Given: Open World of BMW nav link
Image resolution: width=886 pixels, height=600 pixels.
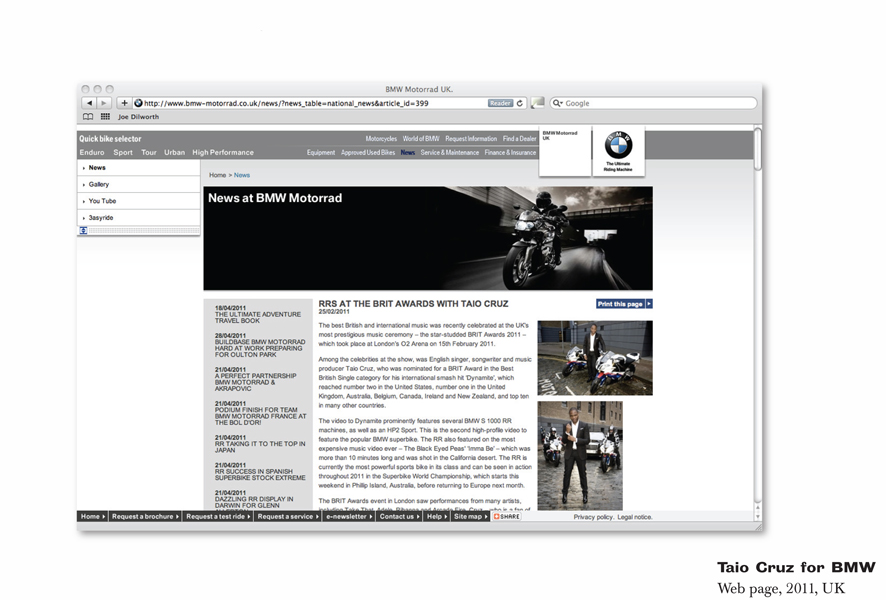Looking at the screenshot, I should (x=421, y=138).
